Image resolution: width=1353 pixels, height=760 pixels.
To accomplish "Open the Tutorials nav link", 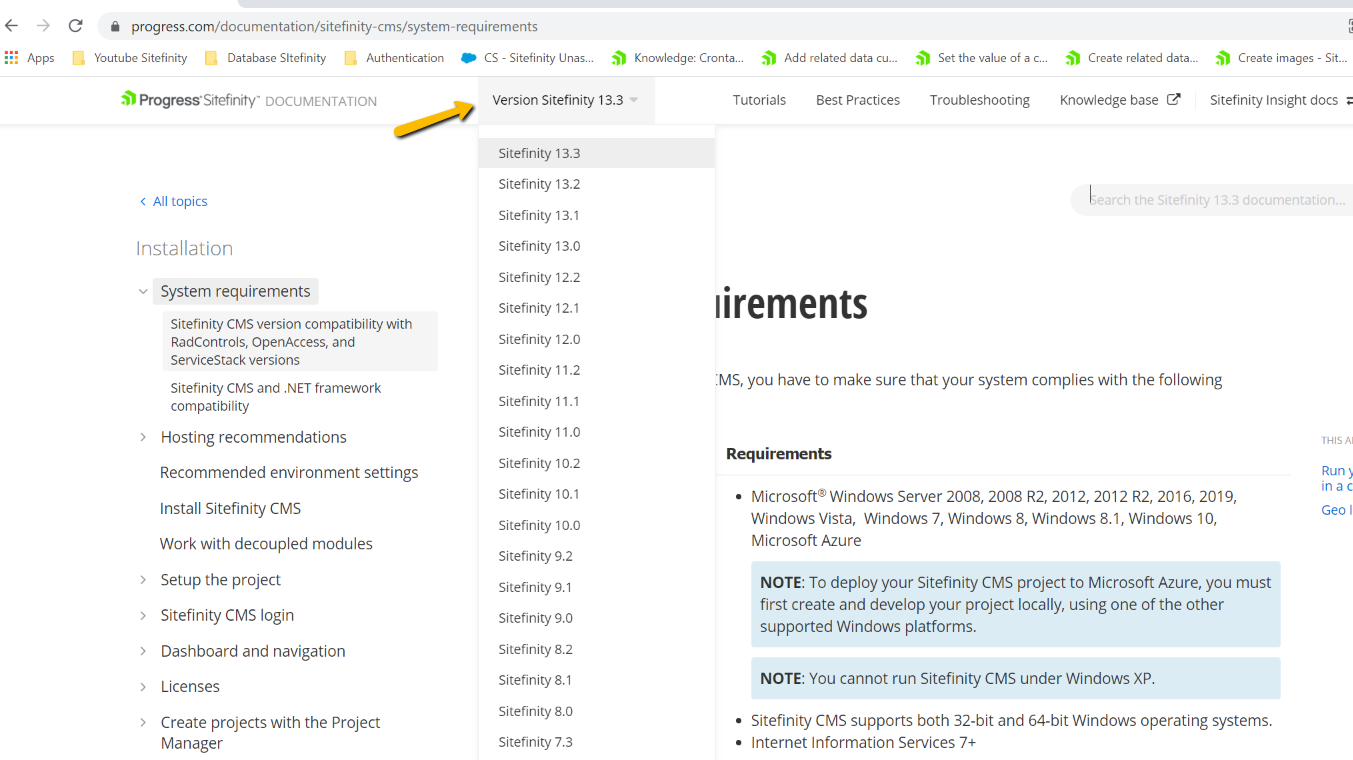I will [759, 100].
